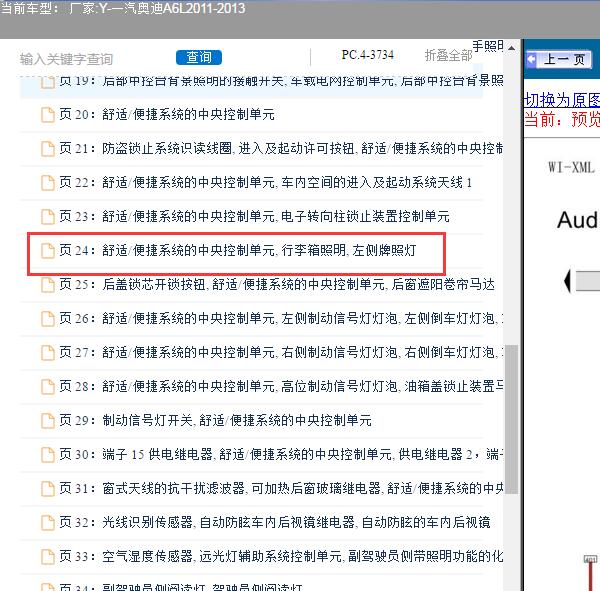Open page icon for 页 24
This screenshot has width=600, height=591.
point(48,251)
